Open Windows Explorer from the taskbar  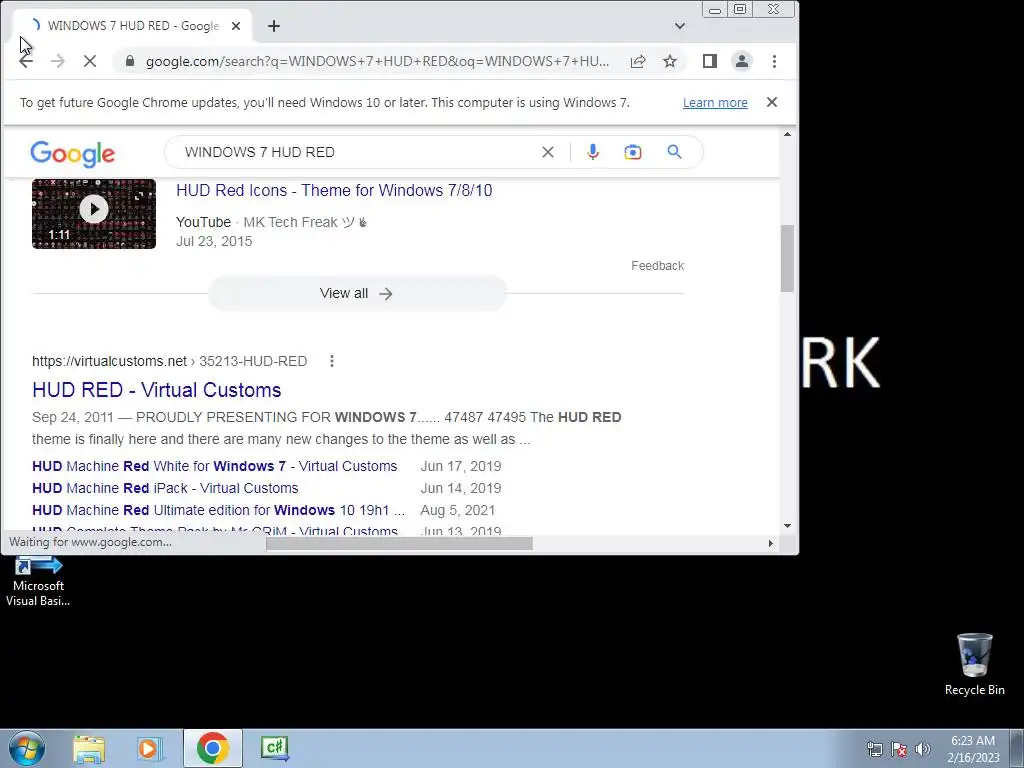(x=89, y=749)
